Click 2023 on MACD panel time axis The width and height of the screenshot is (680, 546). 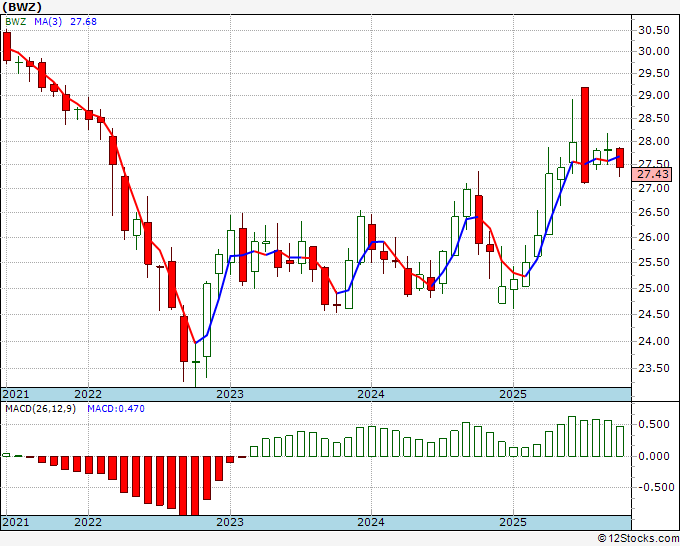[x=230, y=522]
